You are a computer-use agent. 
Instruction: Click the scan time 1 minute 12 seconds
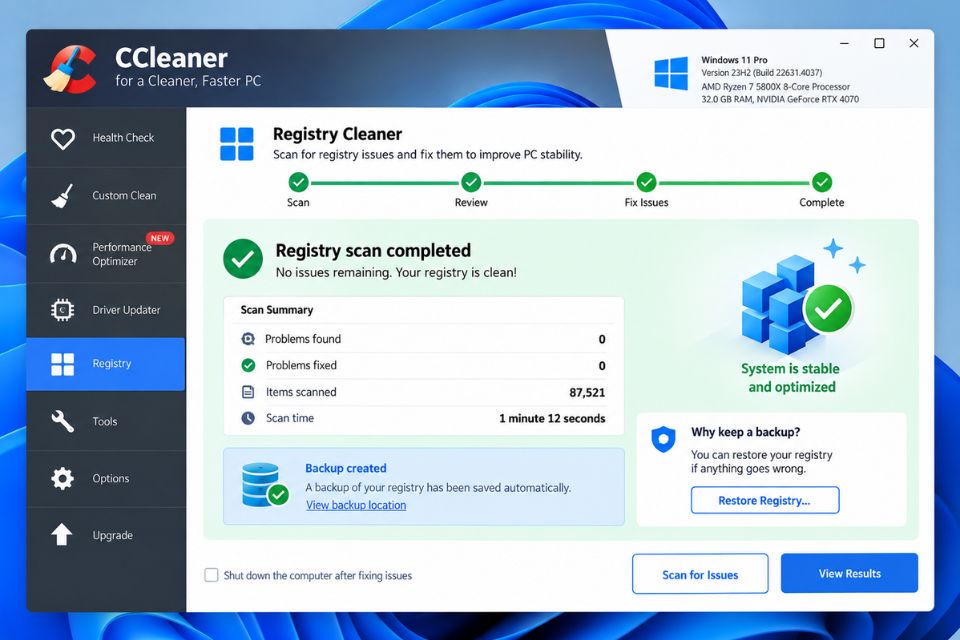pos(552,418)
